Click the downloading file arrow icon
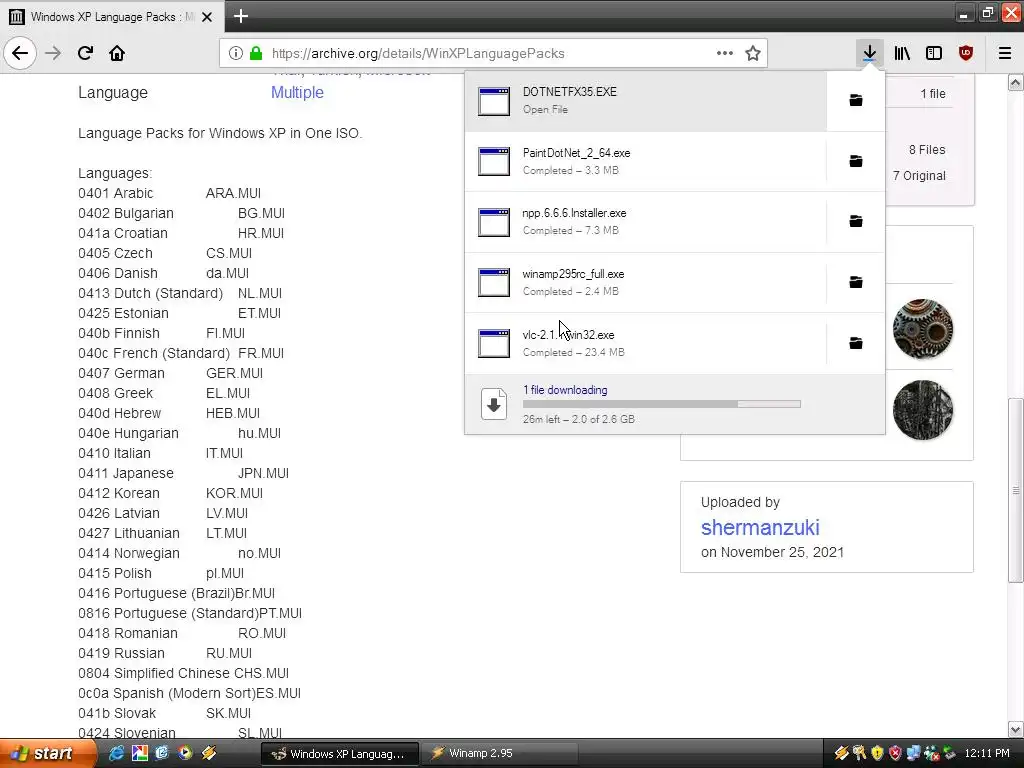Viewport: 1024px width, 768px height. (494, 404)
